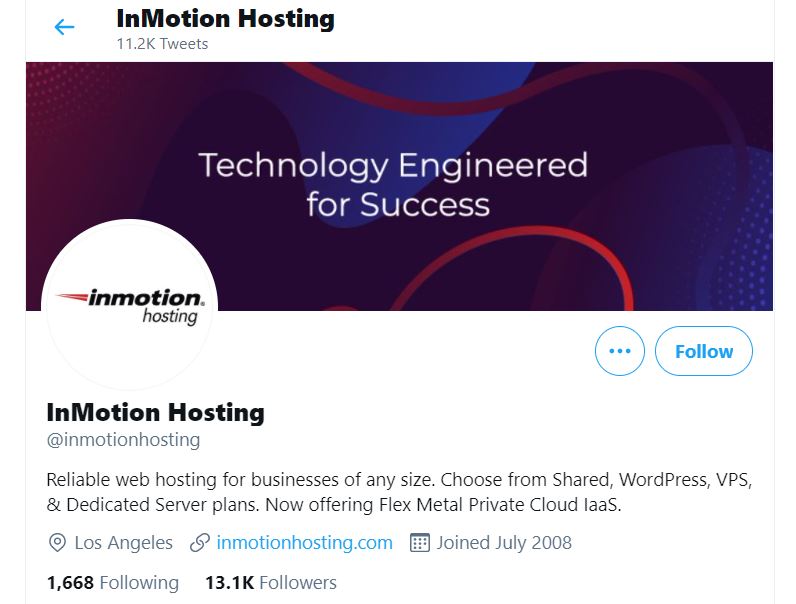Click the Joined July 2008 text
Screen dimensions: 796x604
pyautogui.click(x=504, y=543)
